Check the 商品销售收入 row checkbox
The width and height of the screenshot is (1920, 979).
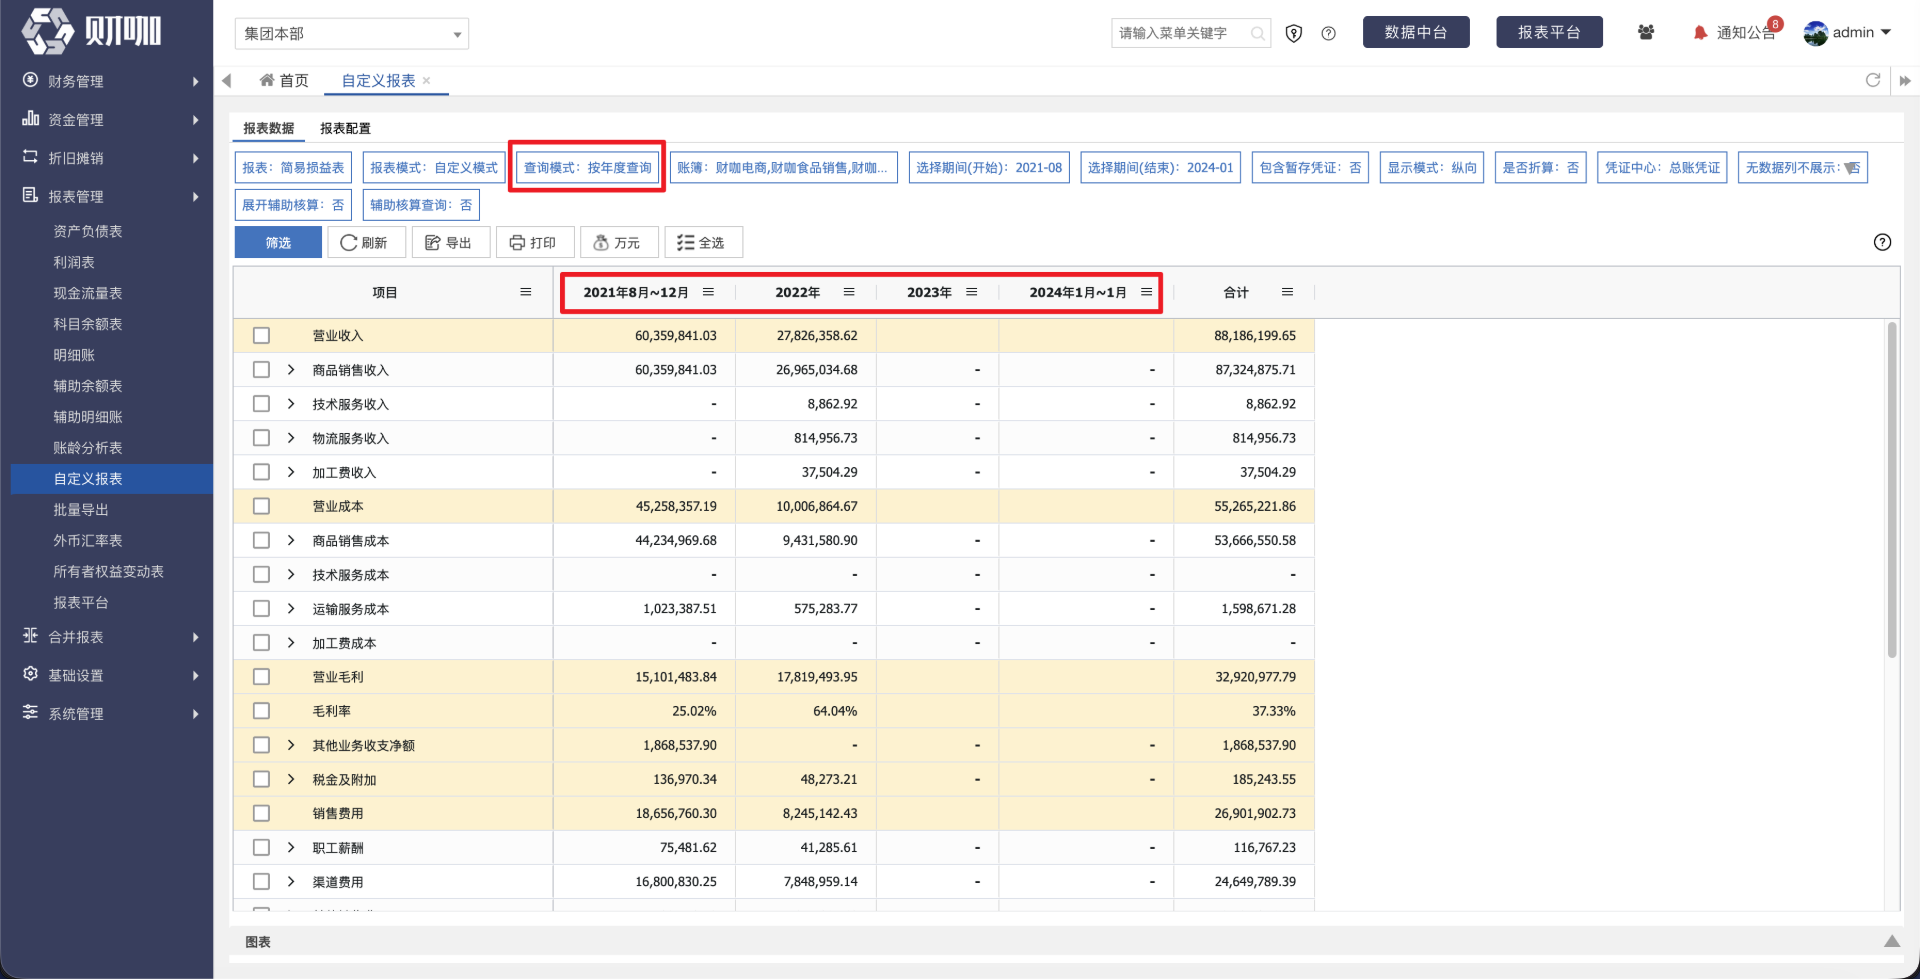(x=262, y=370)
